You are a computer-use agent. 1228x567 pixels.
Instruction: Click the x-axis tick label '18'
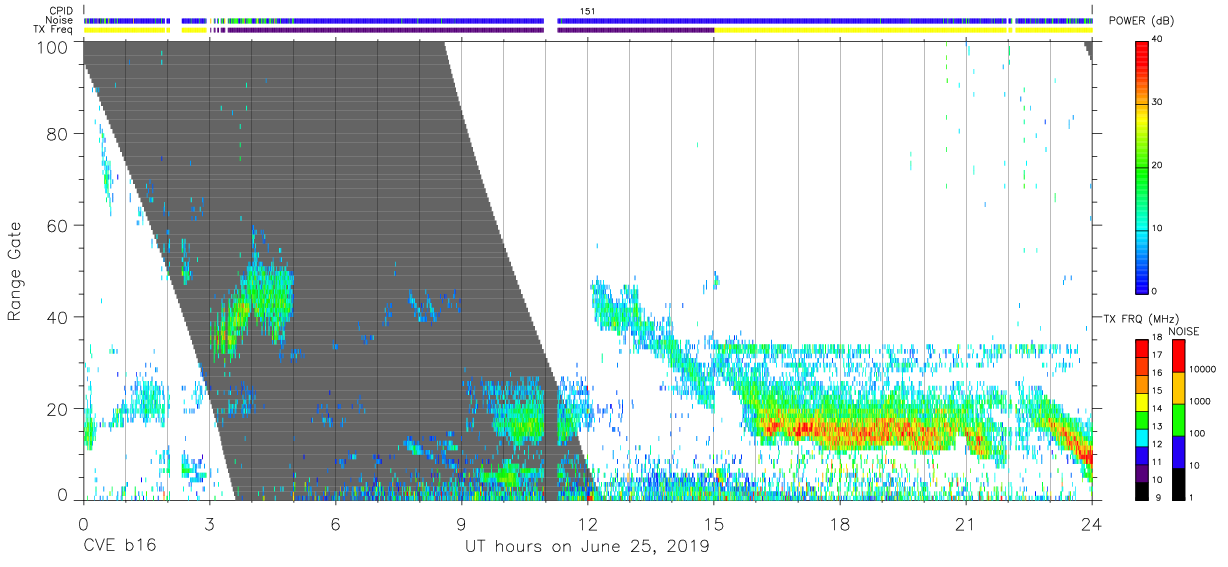click(839, 524)
